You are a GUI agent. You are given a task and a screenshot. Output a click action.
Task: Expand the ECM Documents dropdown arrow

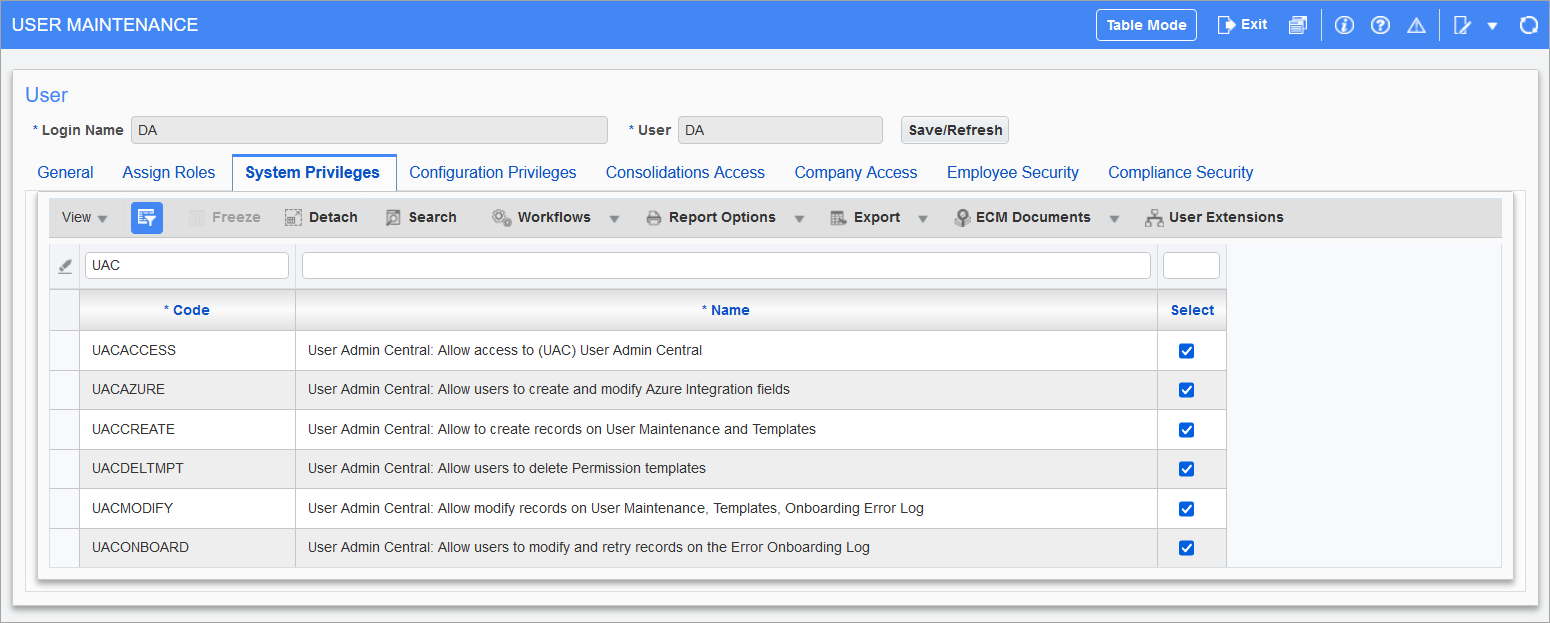(1114, 218)
